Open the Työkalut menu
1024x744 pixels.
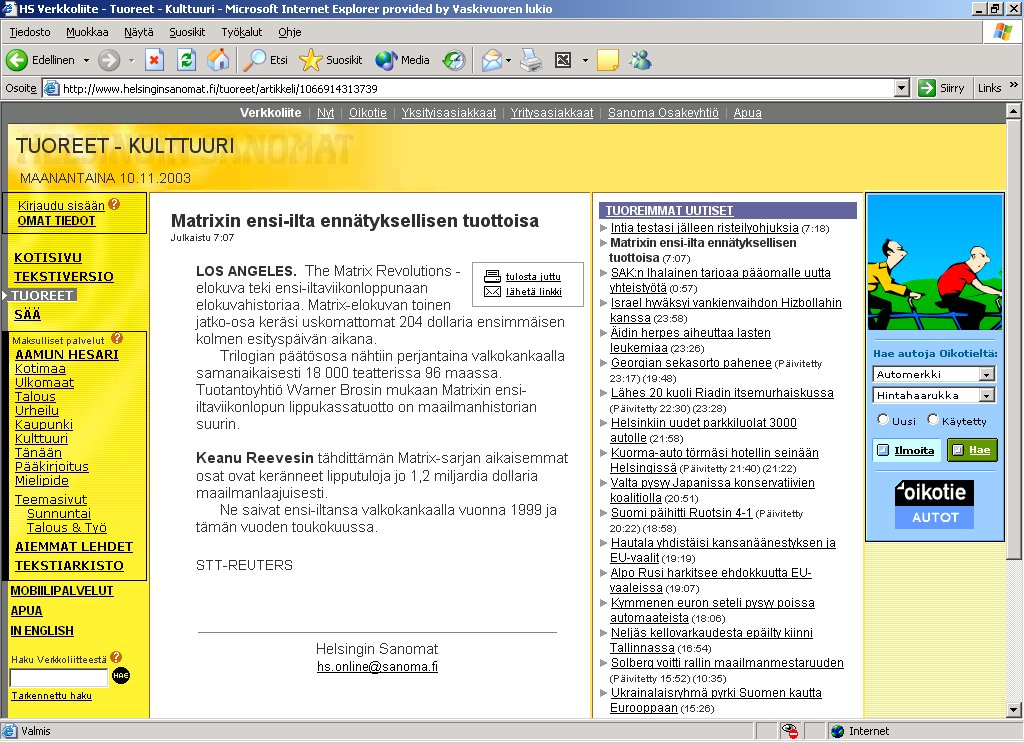[242, 32]
